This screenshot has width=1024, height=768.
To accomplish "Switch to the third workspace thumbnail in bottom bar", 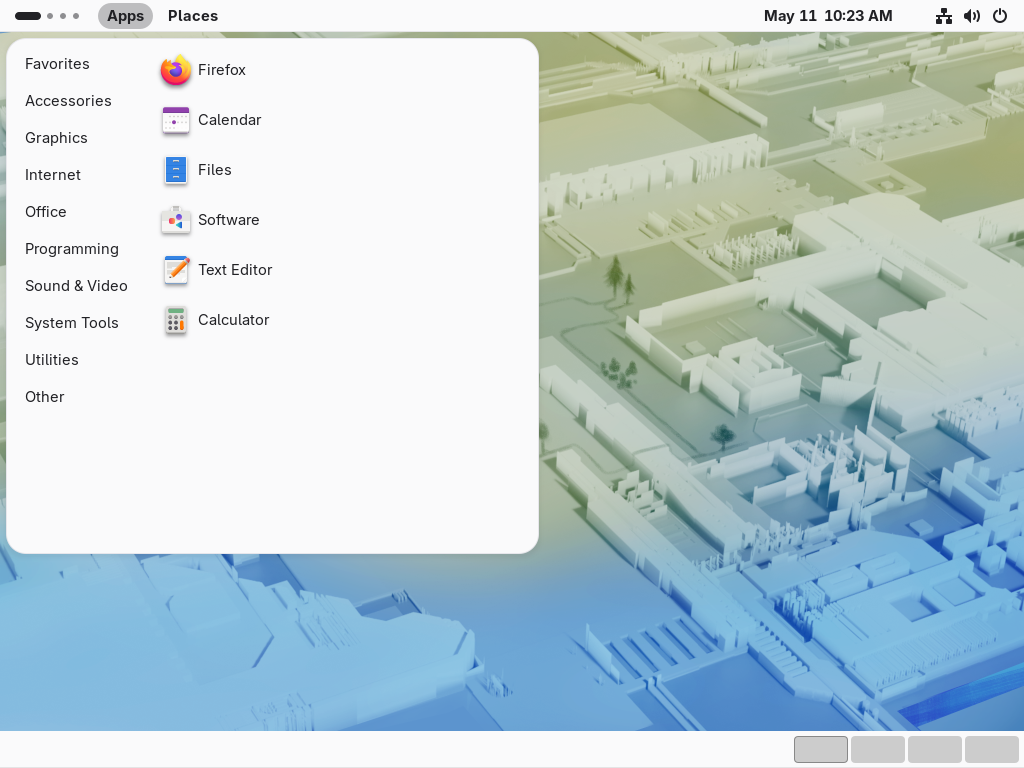I will pyautogui.click(x=935, y=750).
